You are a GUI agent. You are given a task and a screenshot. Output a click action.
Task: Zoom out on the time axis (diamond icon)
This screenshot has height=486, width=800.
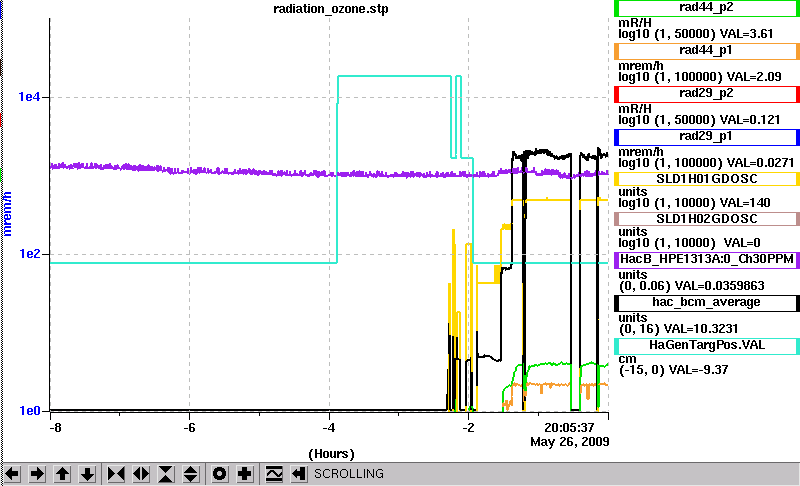tap(141, 474)
